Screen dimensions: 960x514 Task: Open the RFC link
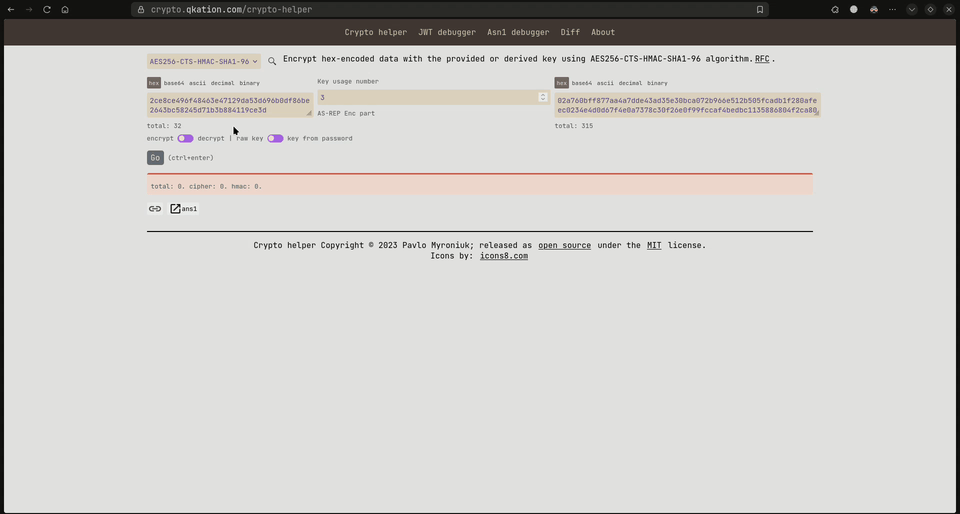tap(762, 59)
